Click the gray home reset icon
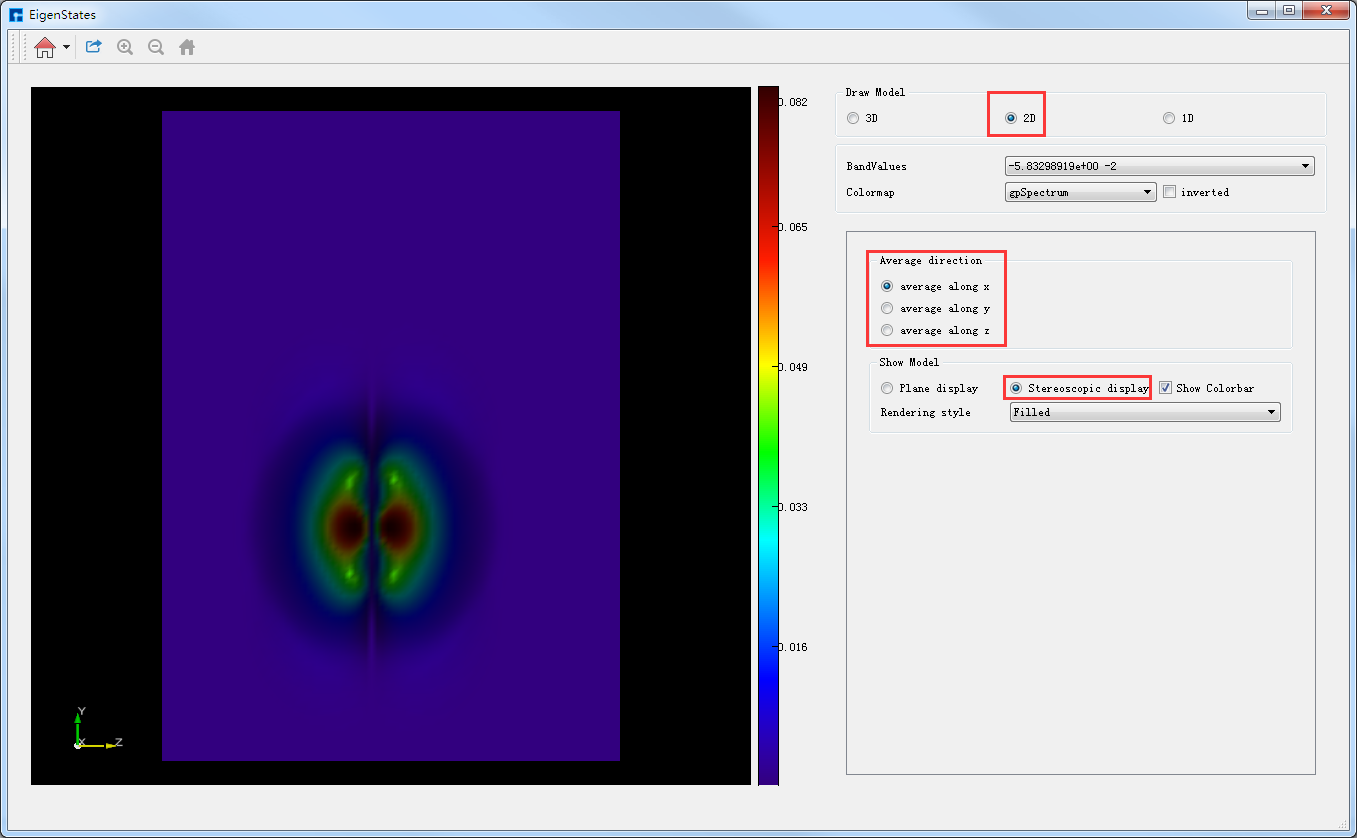This screenshot has width=1357, height=838. click(187, 47)
